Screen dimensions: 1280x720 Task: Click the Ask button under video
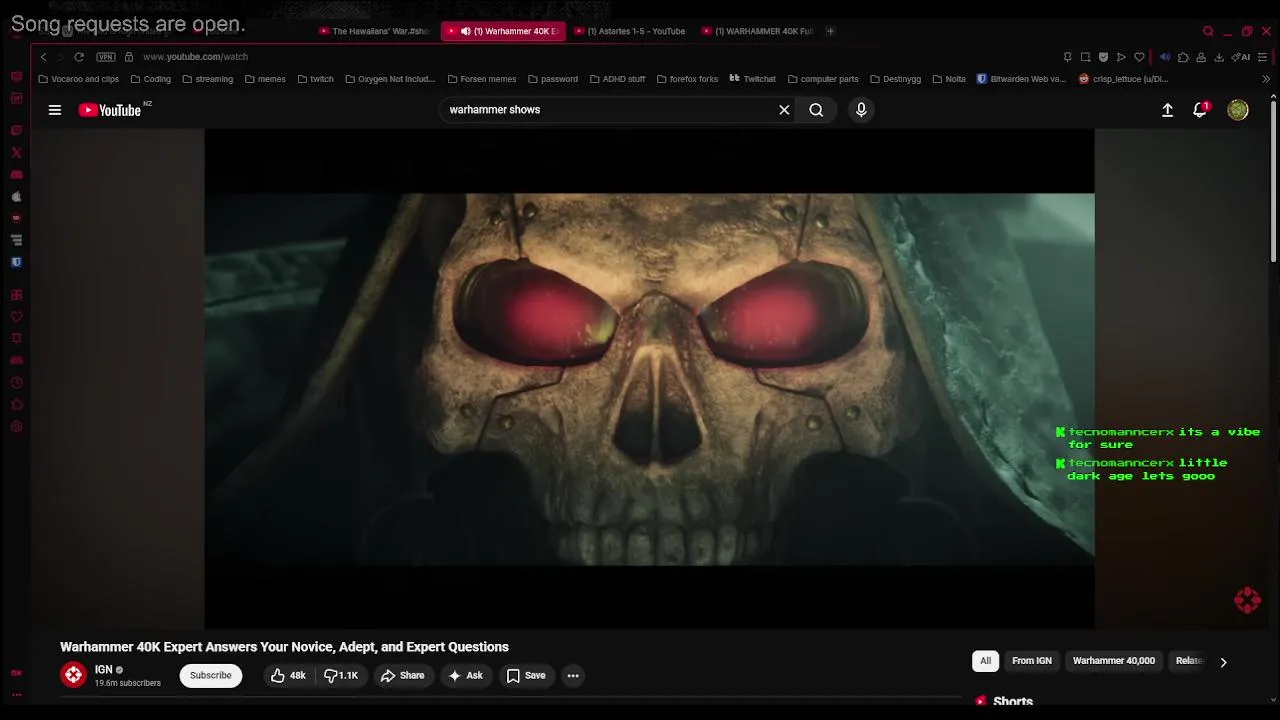click(465, 676)
